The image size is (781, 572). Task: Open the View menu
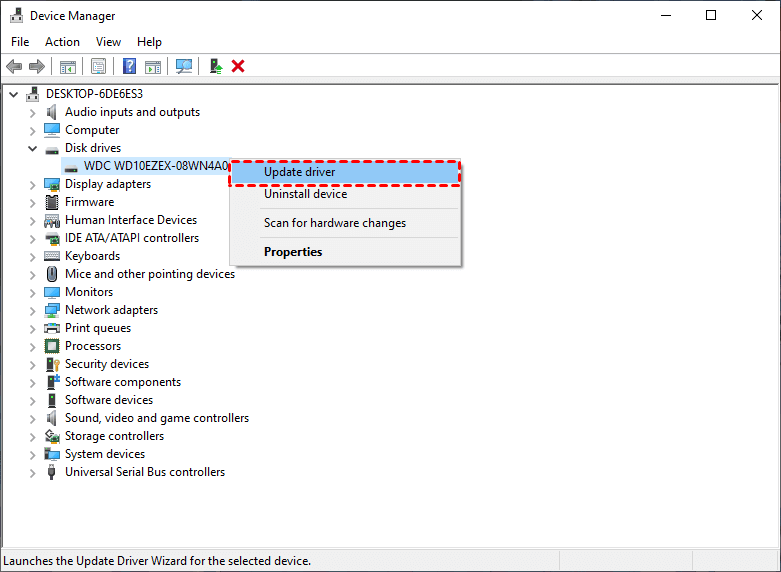(108, 42)
